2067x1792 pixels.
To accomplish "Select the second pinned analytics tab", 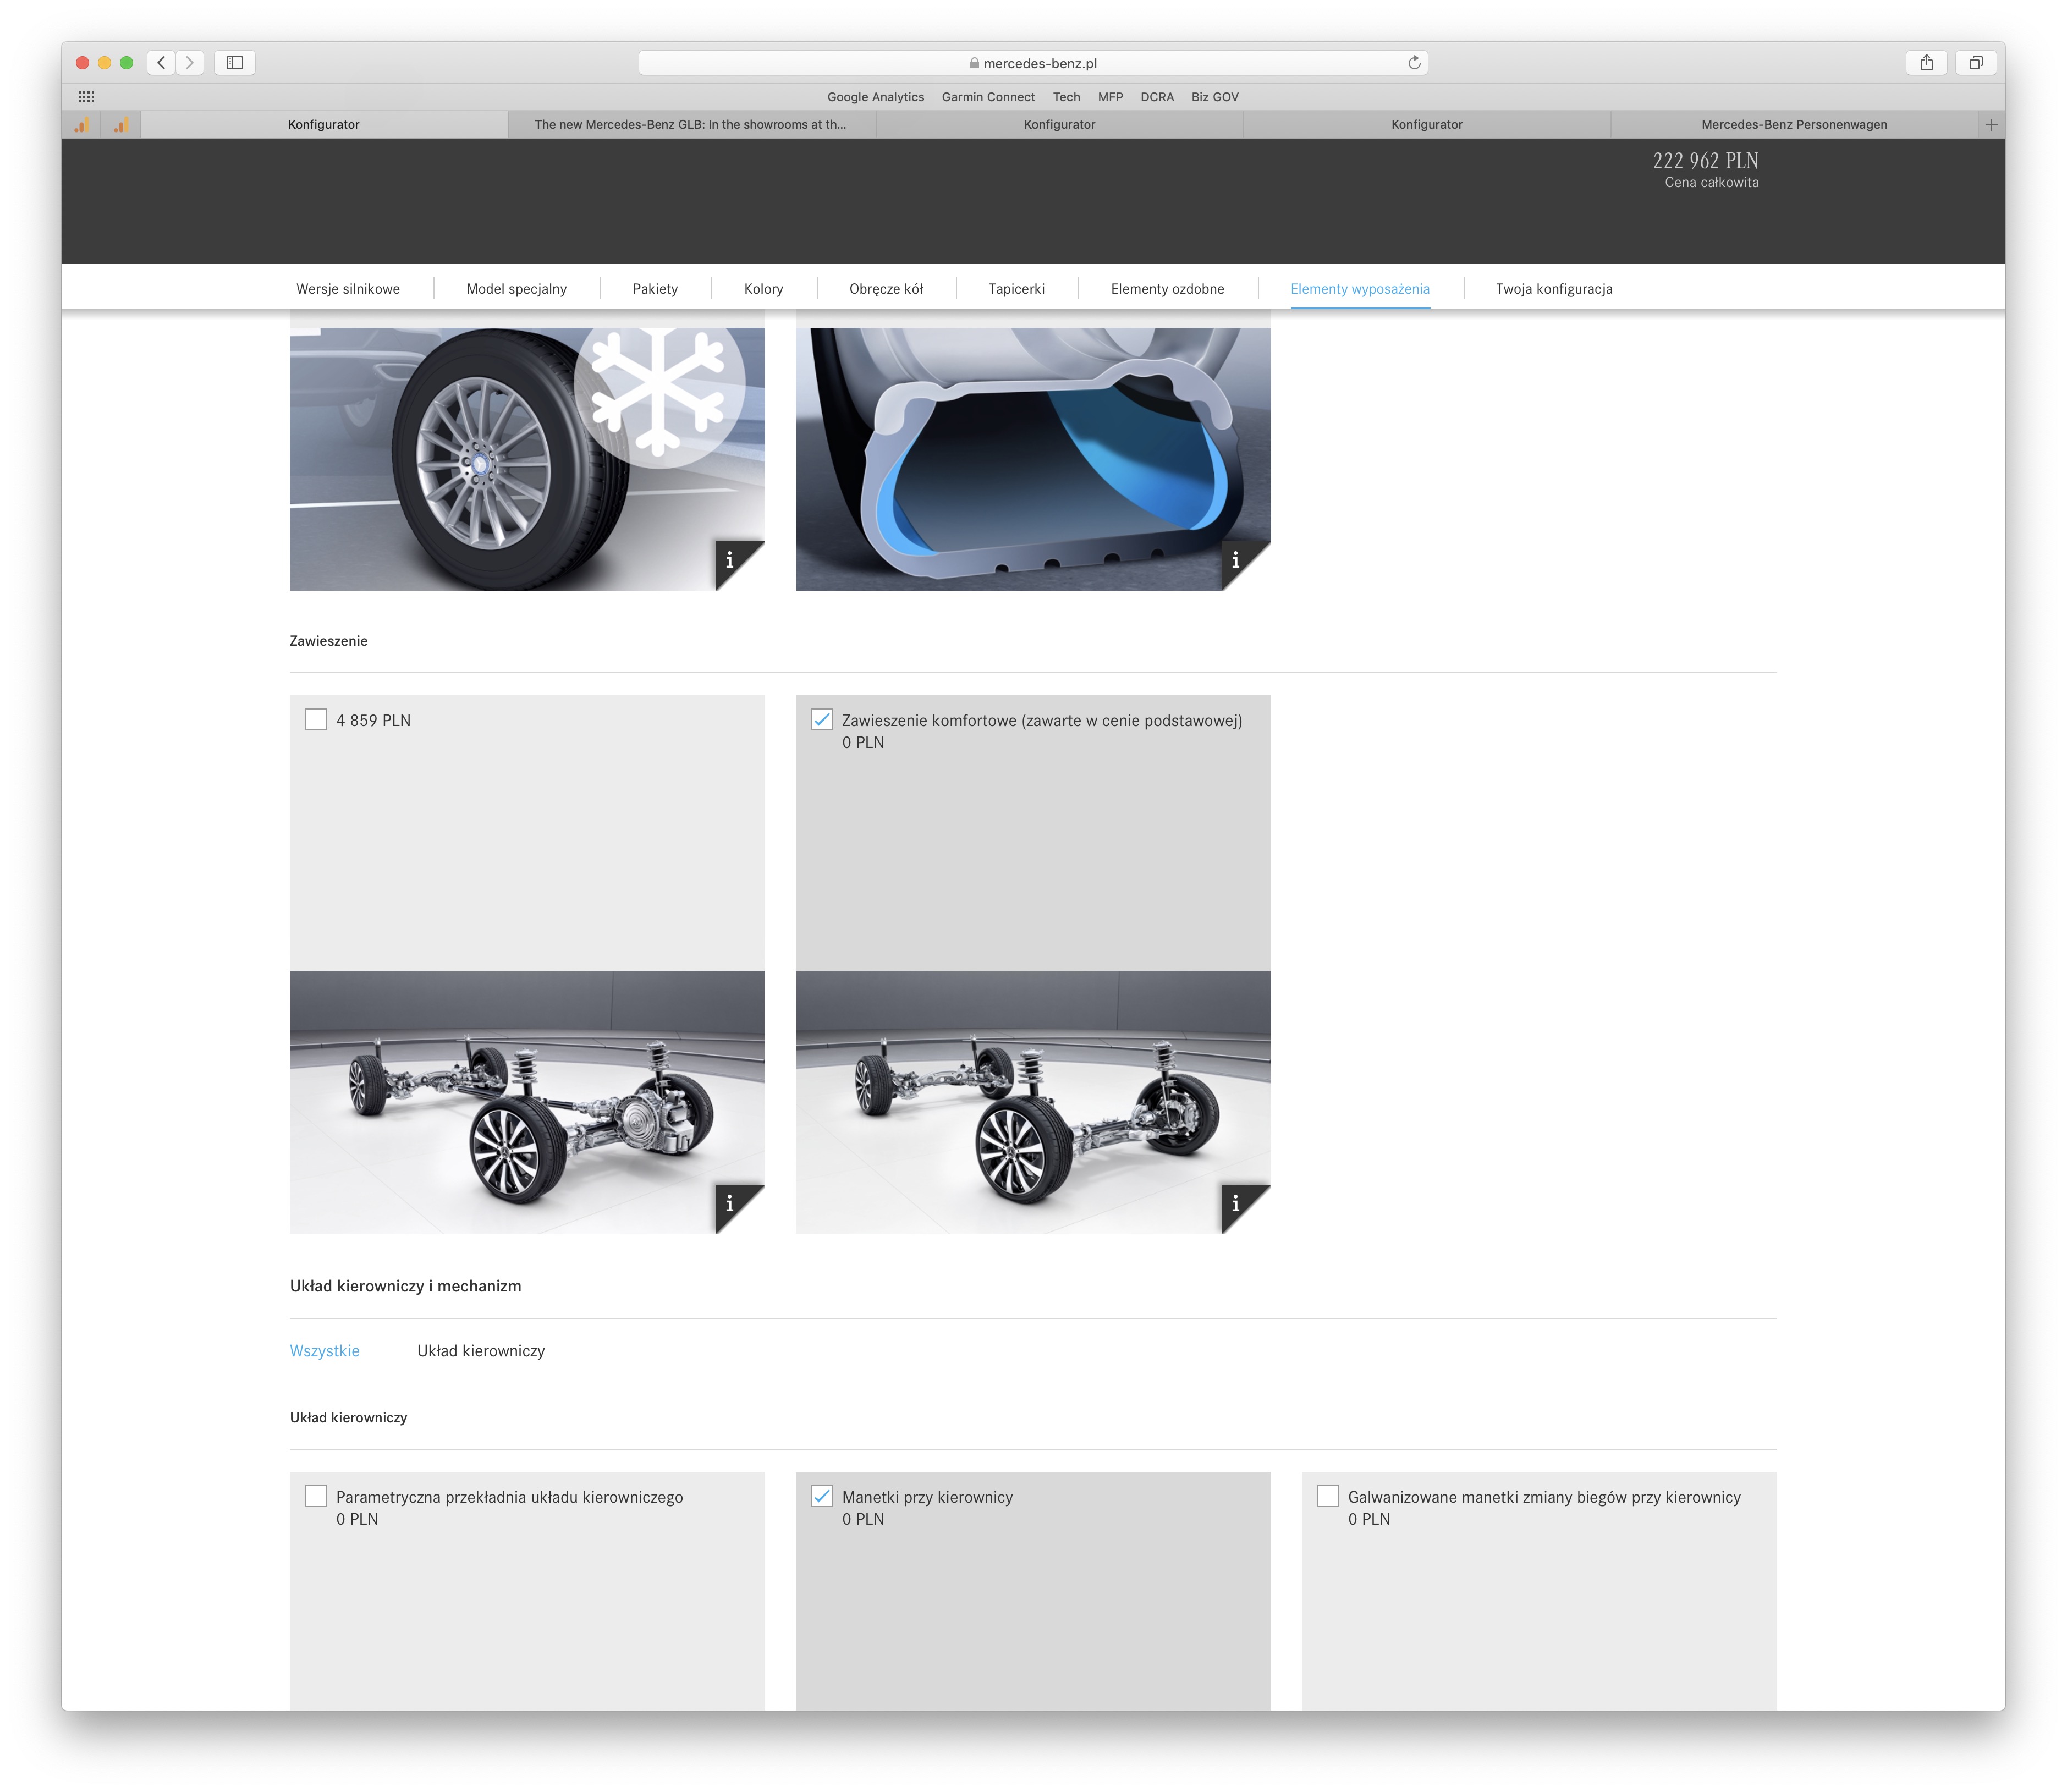I will tap(121, 125).
